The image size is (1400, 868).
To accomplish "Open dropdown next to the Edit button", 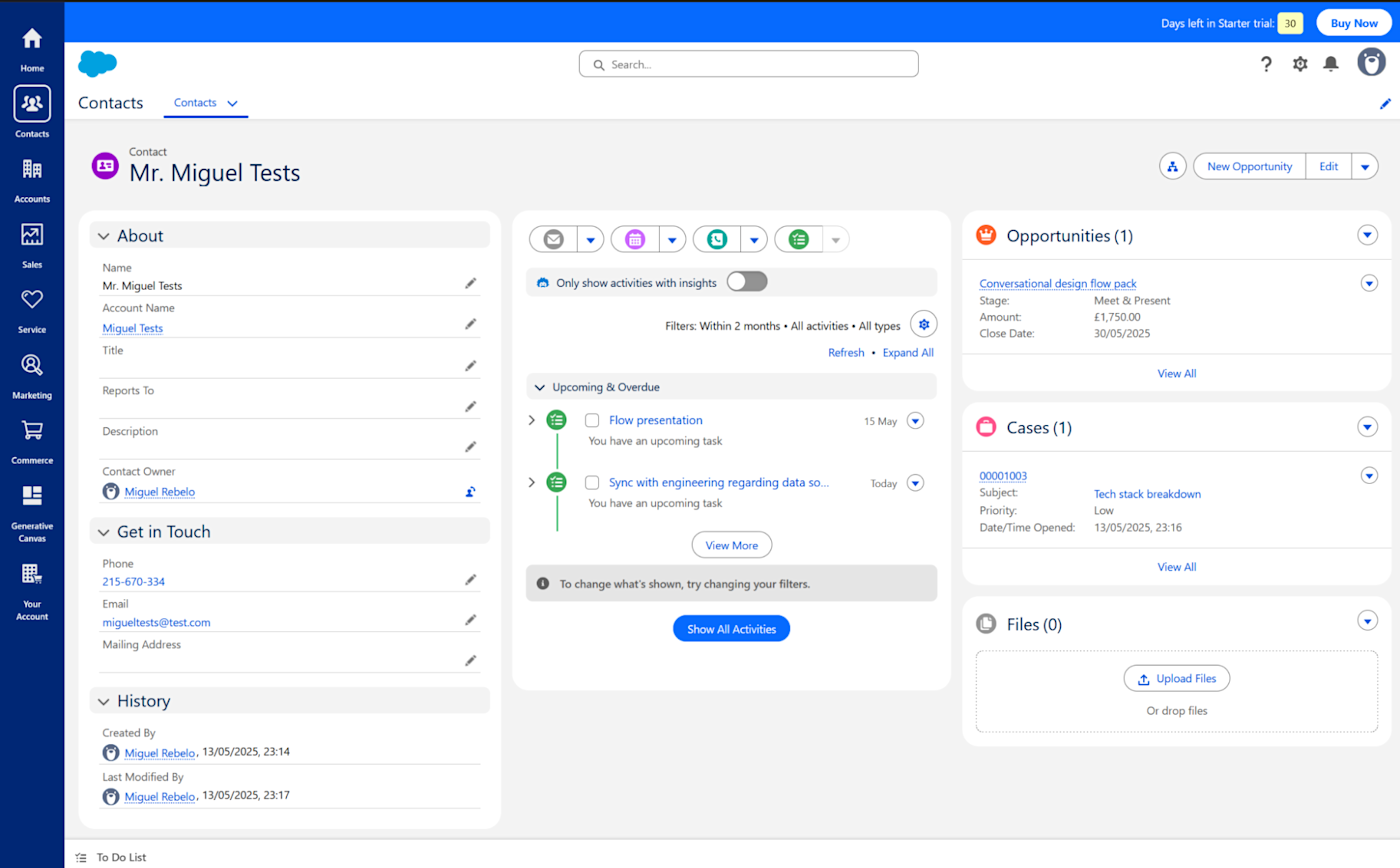I will (1365, 166).
